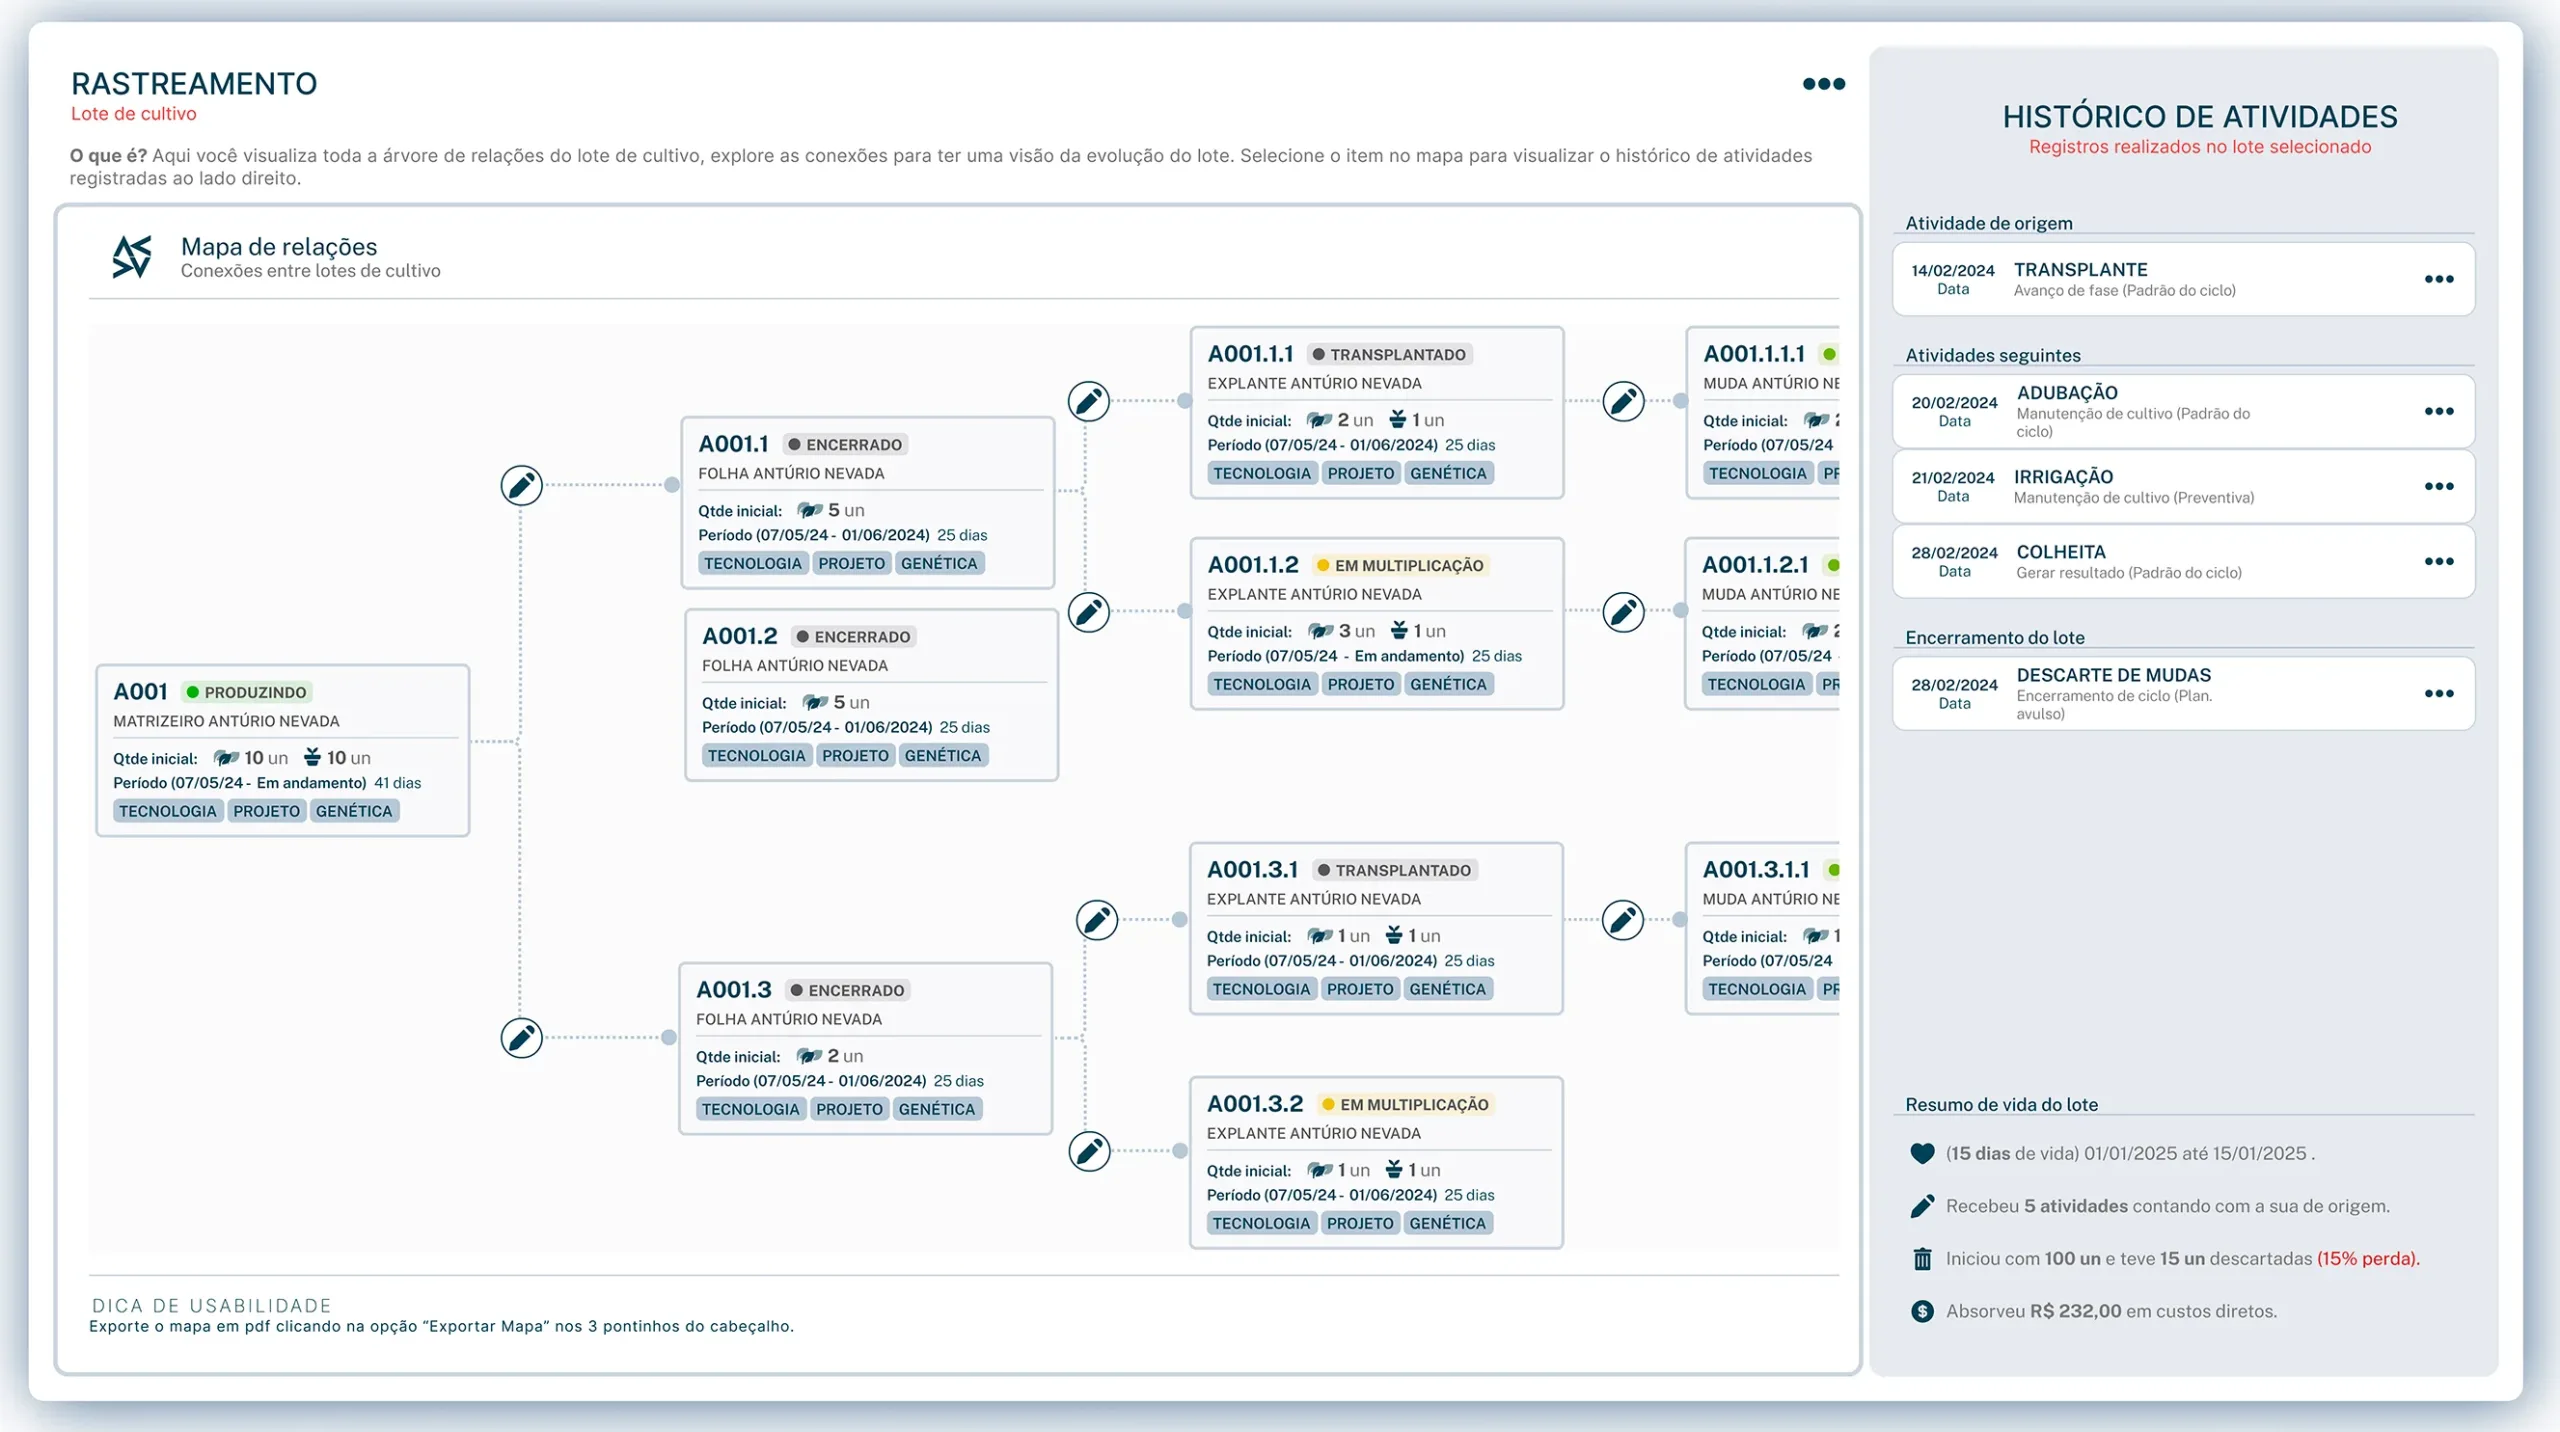Open the ADUBAÇÃO activity options menu
Screen dimensions: 2560x1432
coord(2441,411)
